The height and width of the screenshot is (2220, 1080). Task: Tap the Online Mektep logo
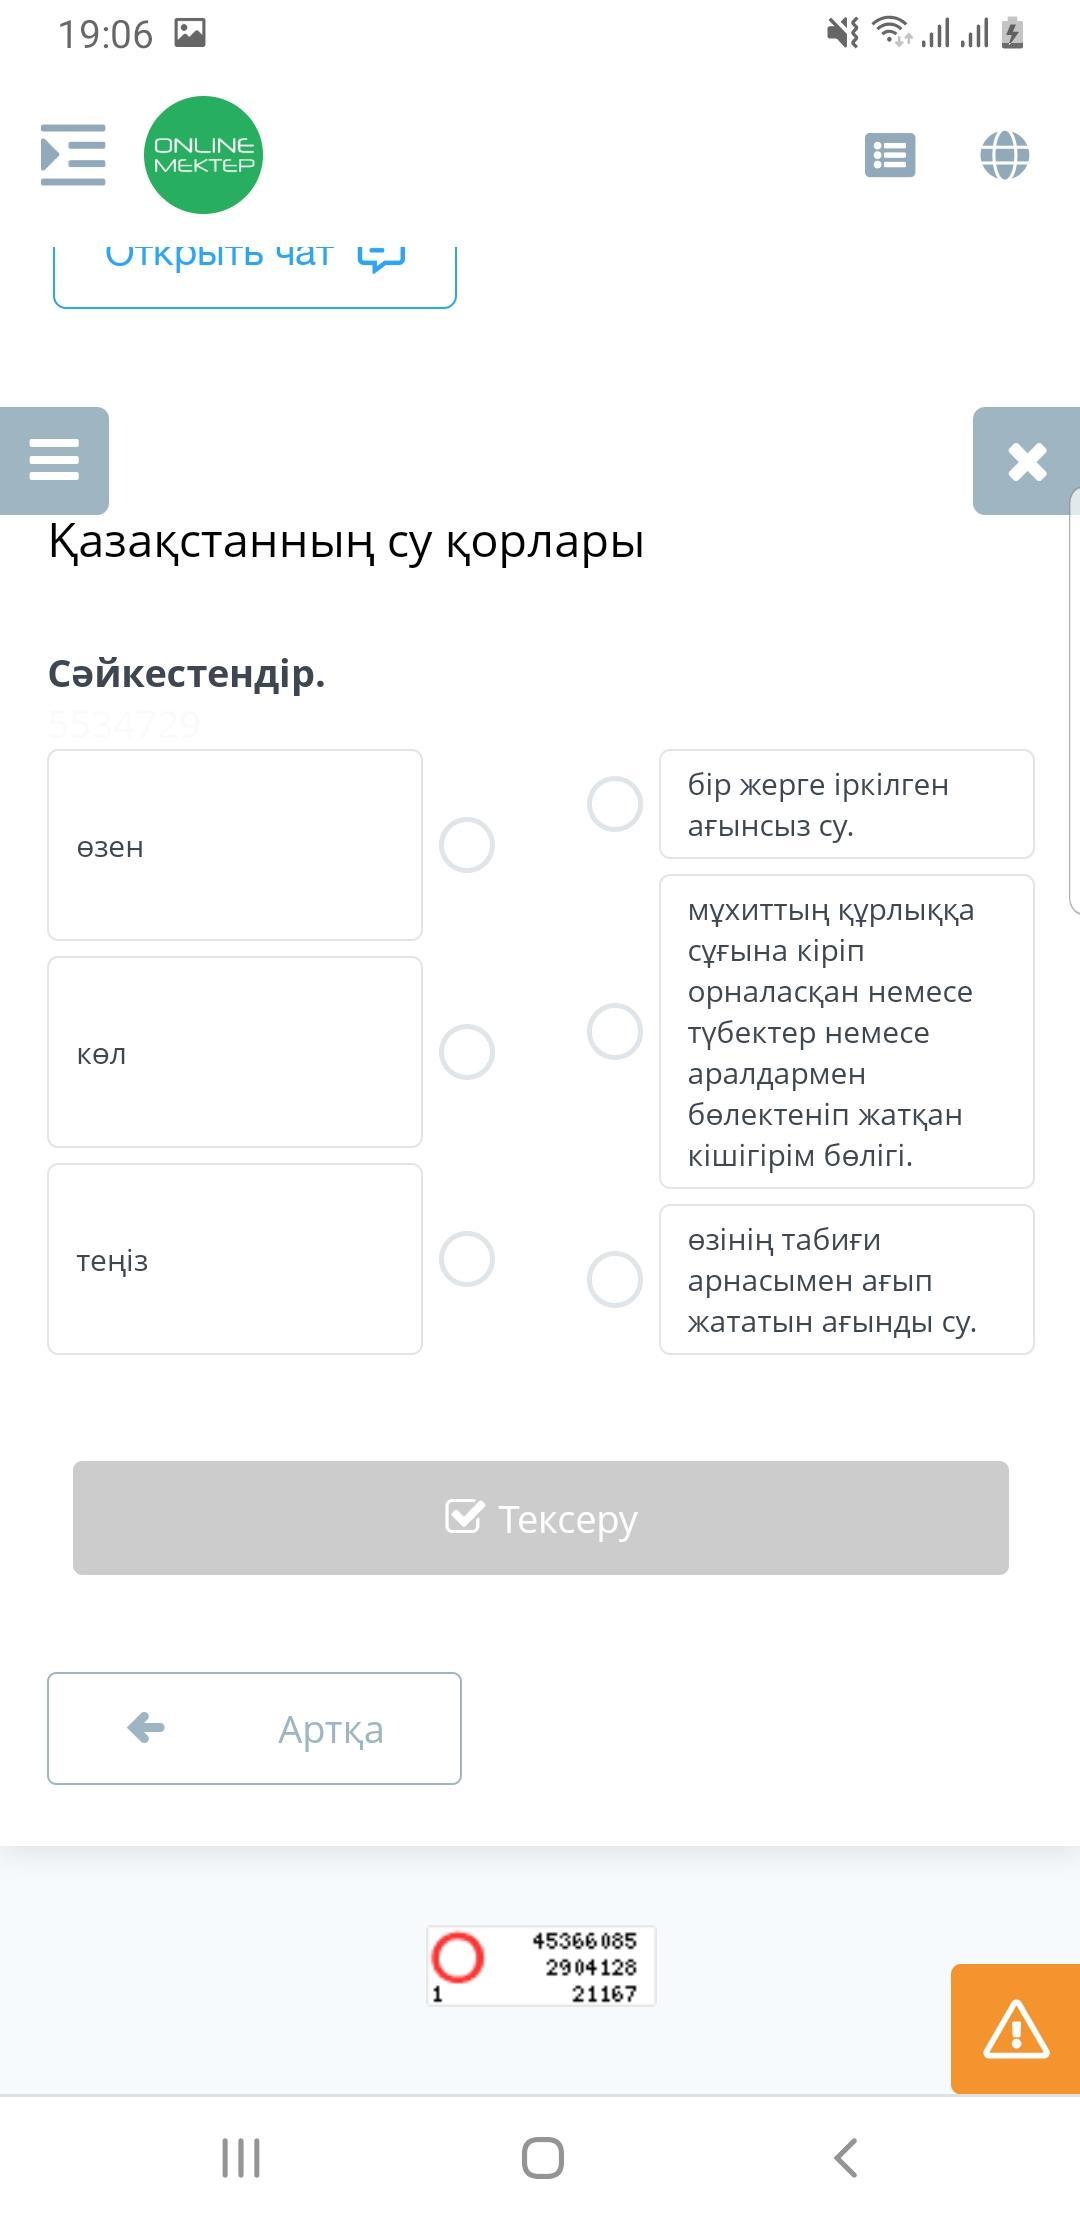point(204,155)
